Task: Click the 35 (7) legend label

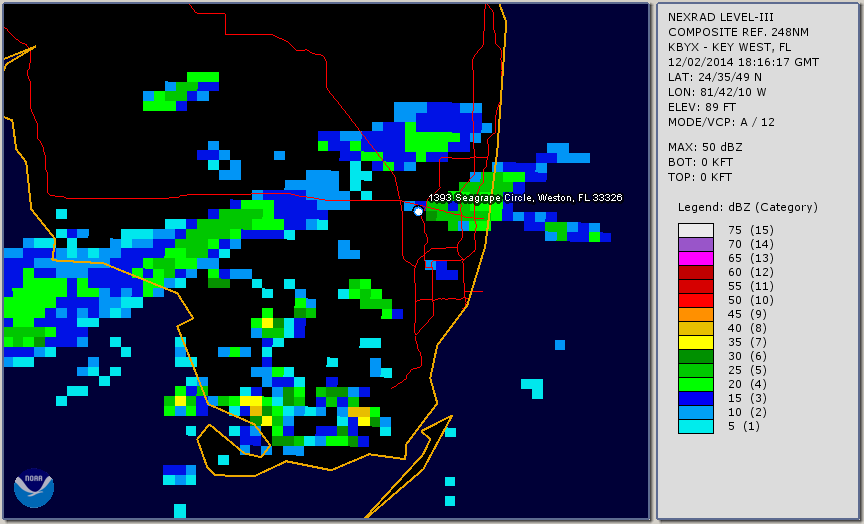Action: pyautogui.click(x=747, y=343)
